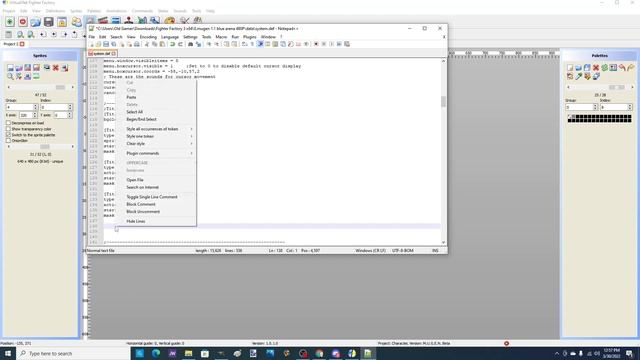Uncheck 'Switch to the sprite palette' checkbox

8,135
